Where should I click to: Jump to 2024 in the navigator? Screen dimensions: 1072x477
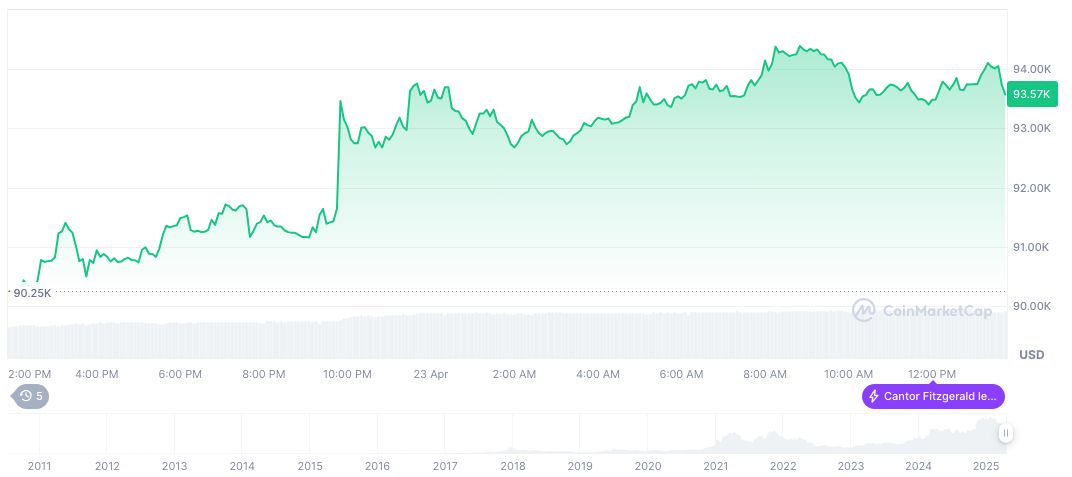point(918,466)
